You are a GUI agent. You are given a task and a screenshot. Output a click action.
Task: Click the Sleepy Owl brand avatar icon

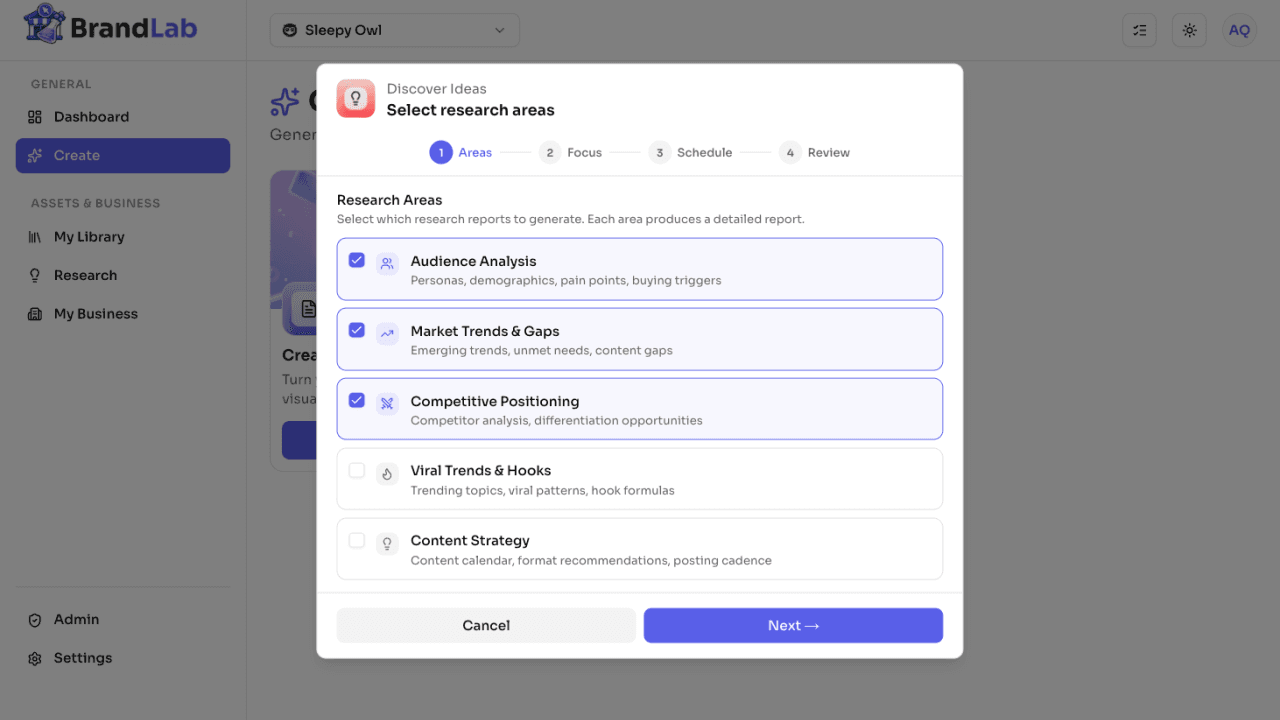click(x=289, y=30)
